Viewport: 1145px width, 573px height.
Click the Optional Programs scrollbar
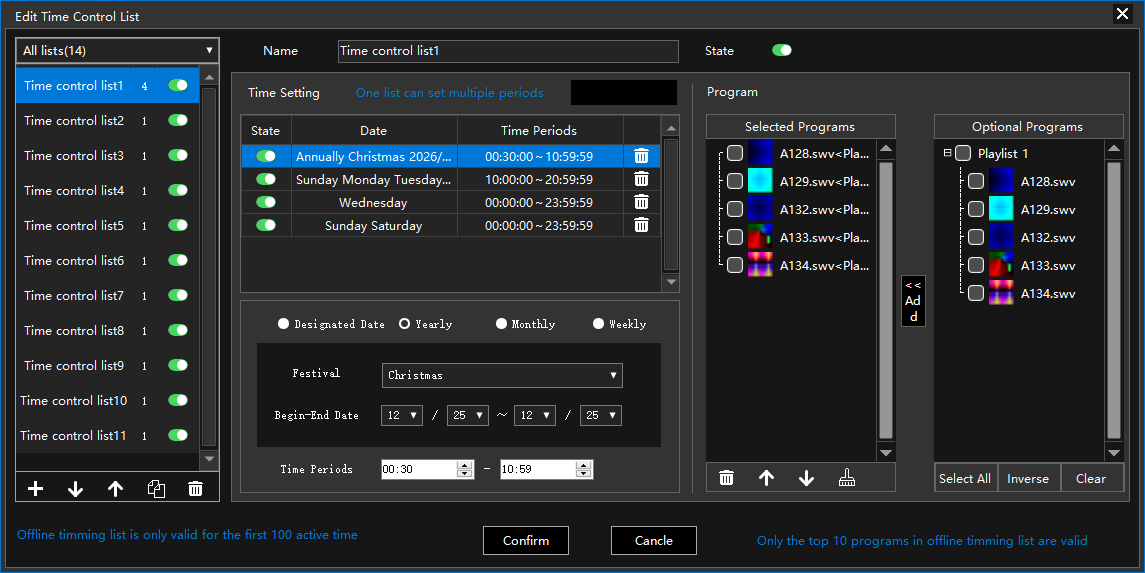(x=1114, y=301)
